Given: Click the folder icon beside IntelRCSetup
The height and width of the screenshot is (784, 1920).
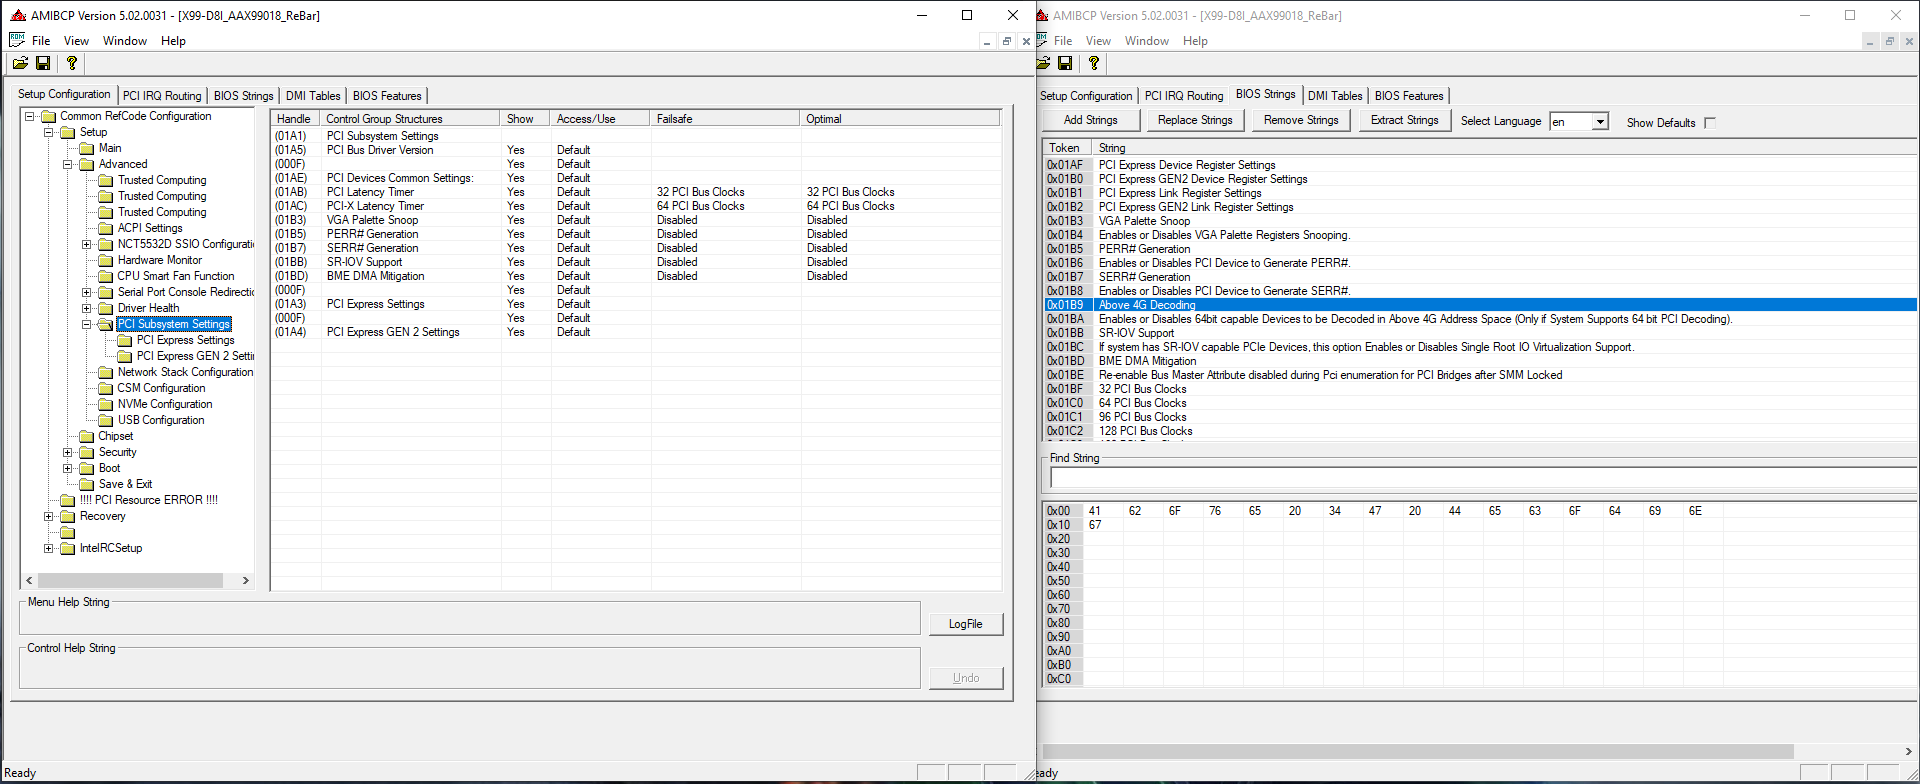Looking at the screenshot, I should pyautogui.click(x=68, y=548).
